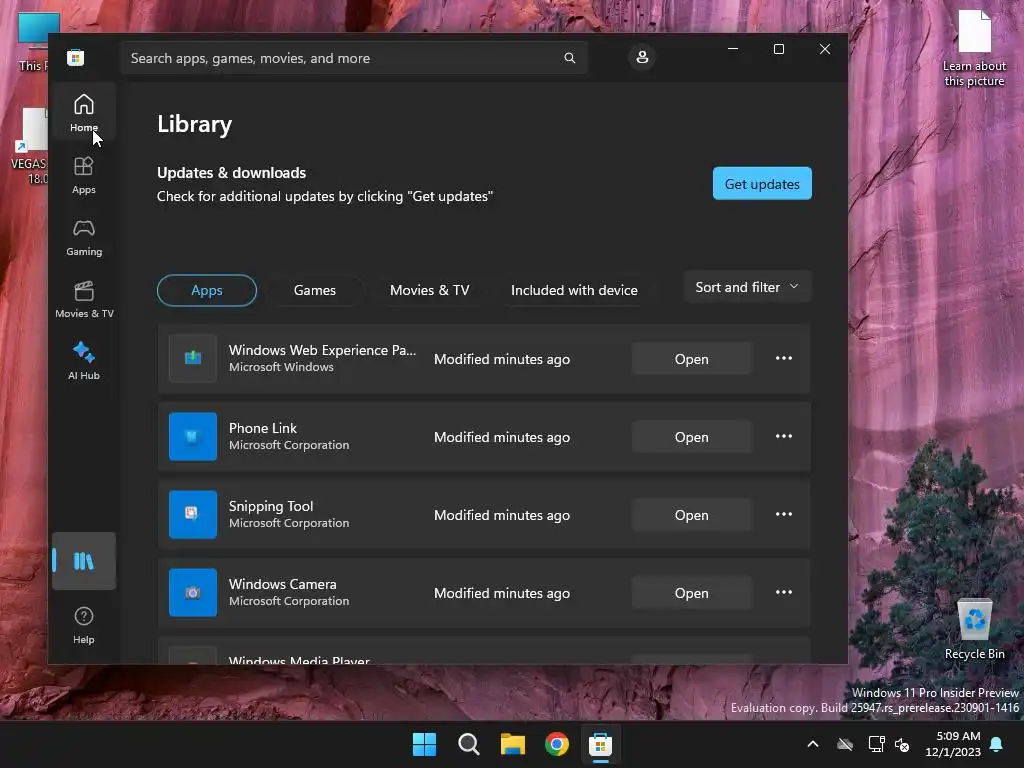Click Microsoft Store taskbar icon
The height and width of the screenshot is (768, 1024).
(600, 744)
